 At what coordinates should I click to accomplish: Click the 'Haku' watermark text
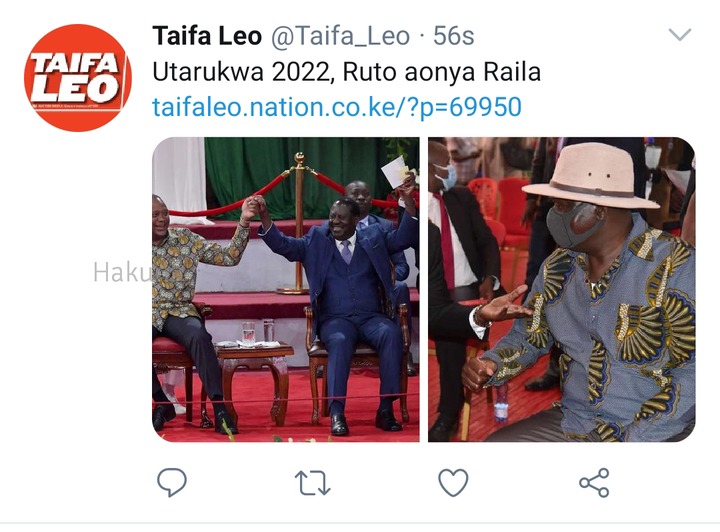[x=122, y=273]
